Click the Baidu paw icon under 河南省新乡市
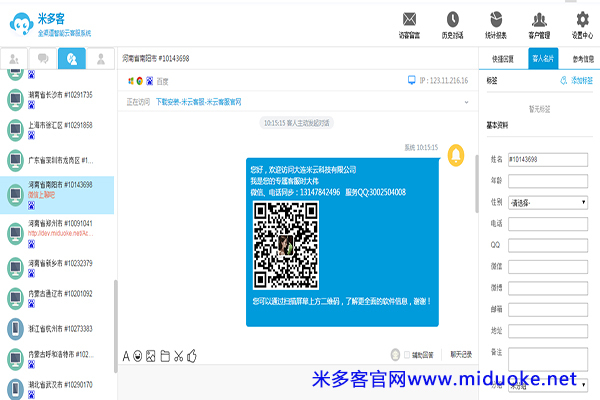This screenshot has width=600, height=400. point(31,273)
